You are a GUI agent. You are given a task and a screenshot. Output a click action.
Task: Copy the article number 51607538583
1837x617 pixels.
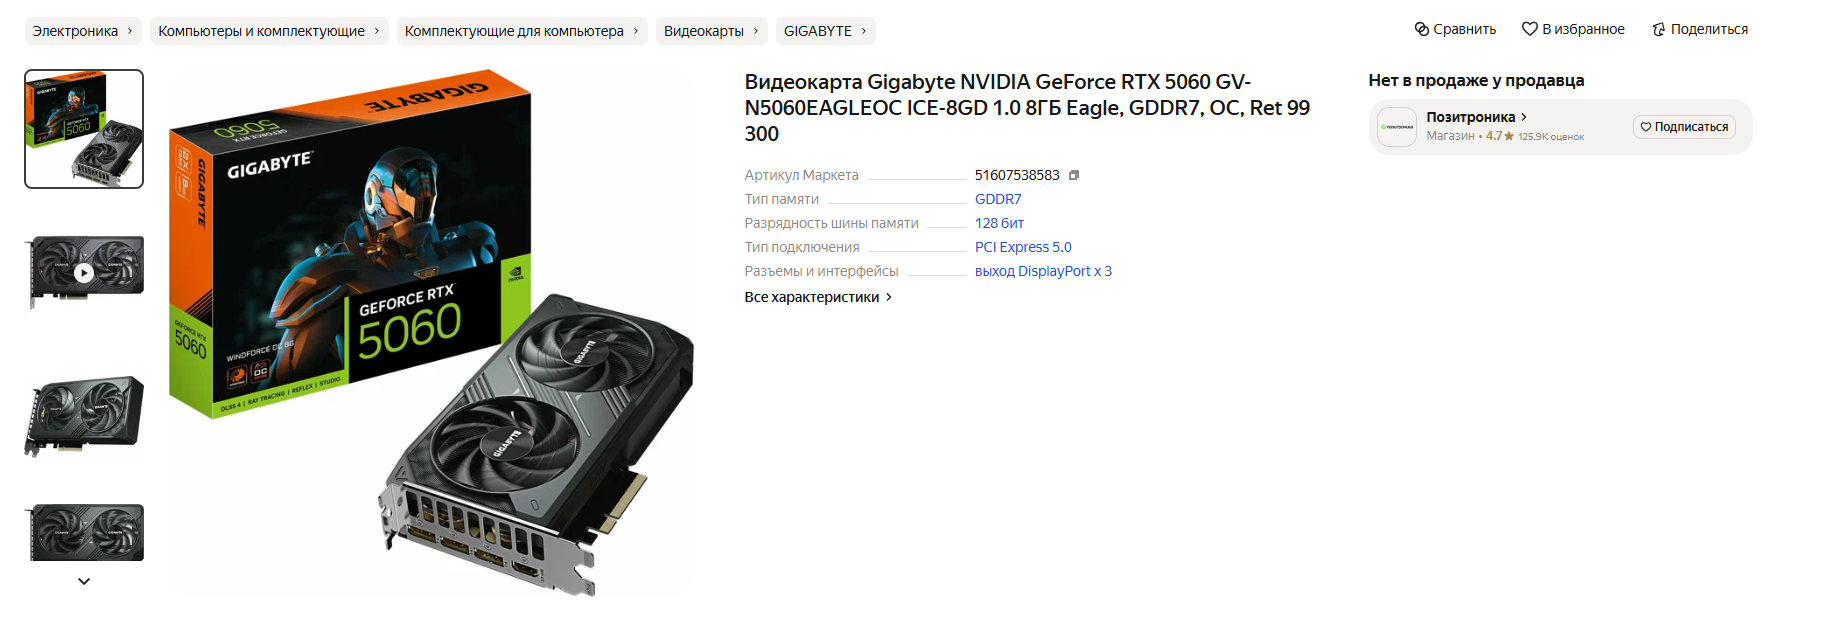(1074, 175)
